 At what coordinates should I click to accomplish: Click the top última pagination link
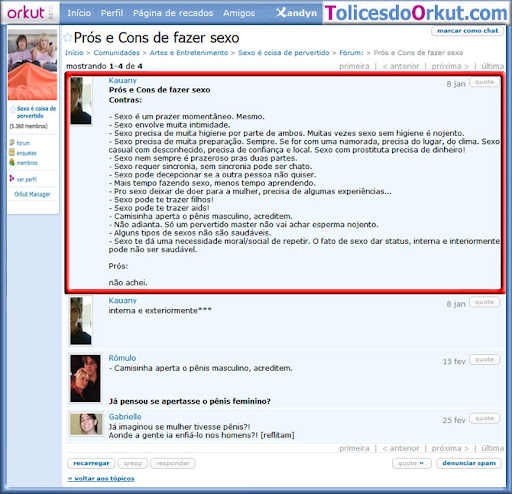492,66
